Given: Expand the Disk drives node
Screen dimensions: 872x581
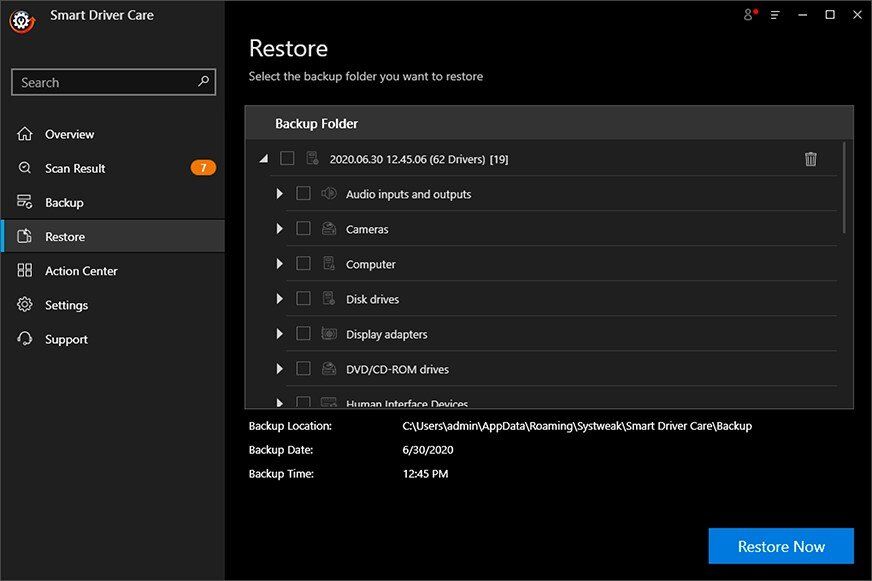Looking at the screenshot, I should point(280,299).
